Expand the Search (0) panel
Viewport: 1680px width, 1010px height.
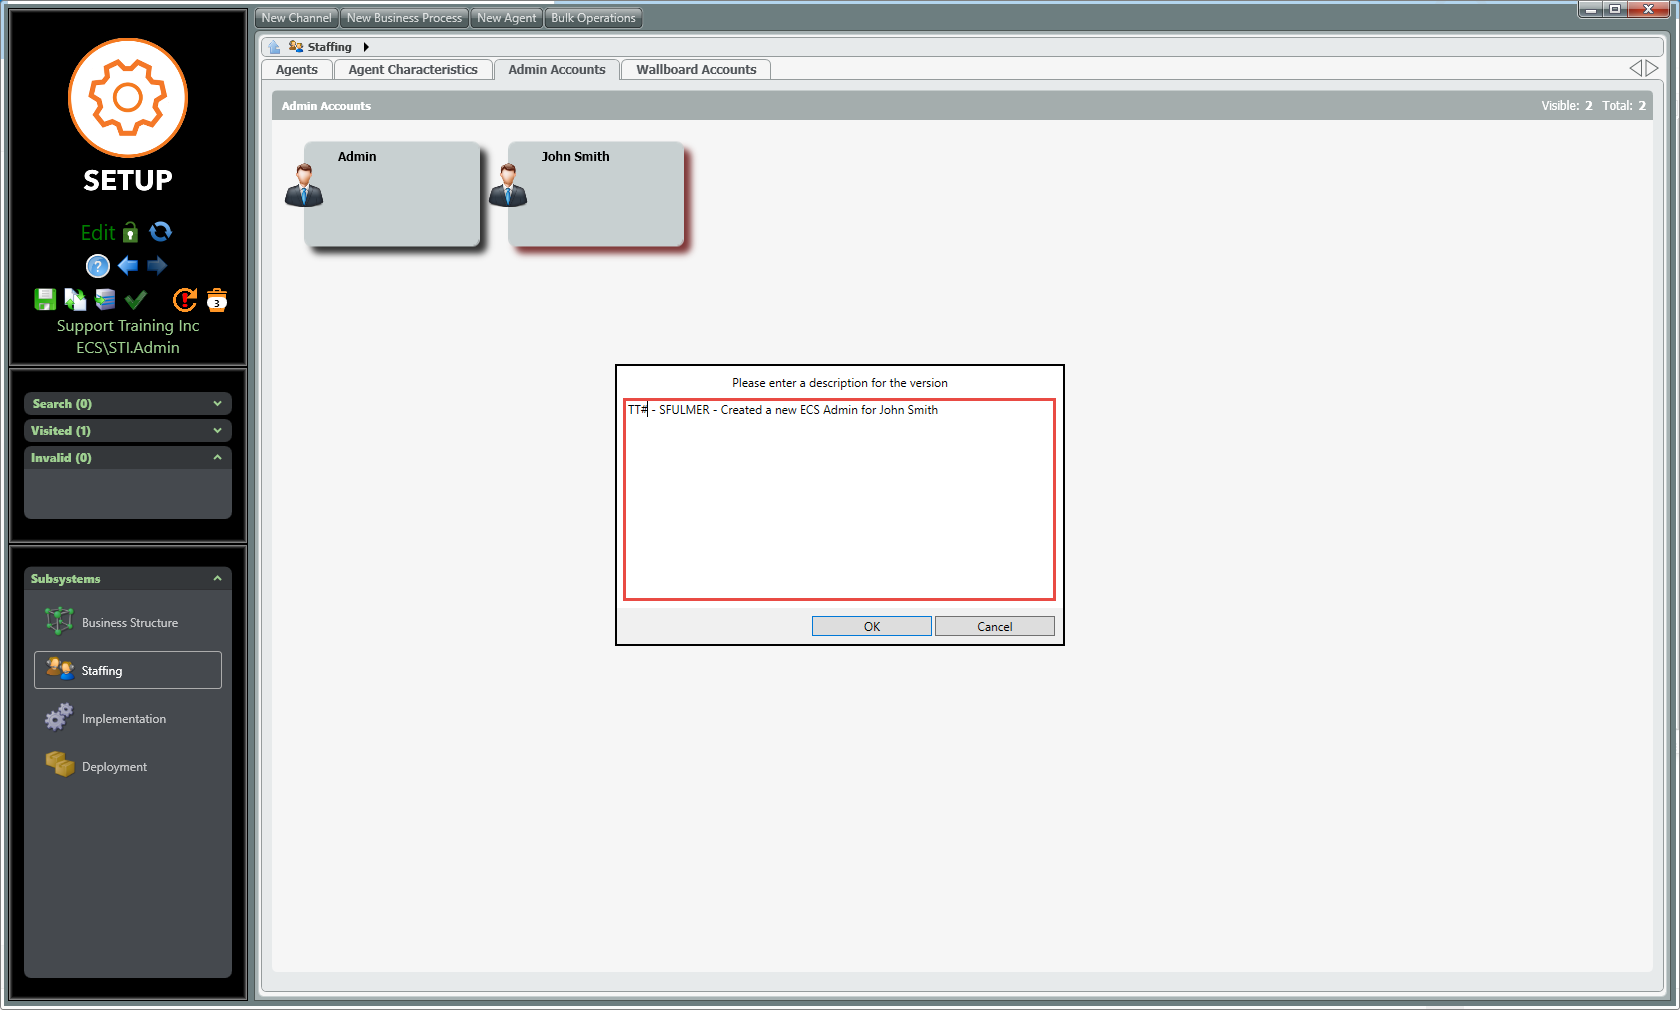[x=127, y=404]
